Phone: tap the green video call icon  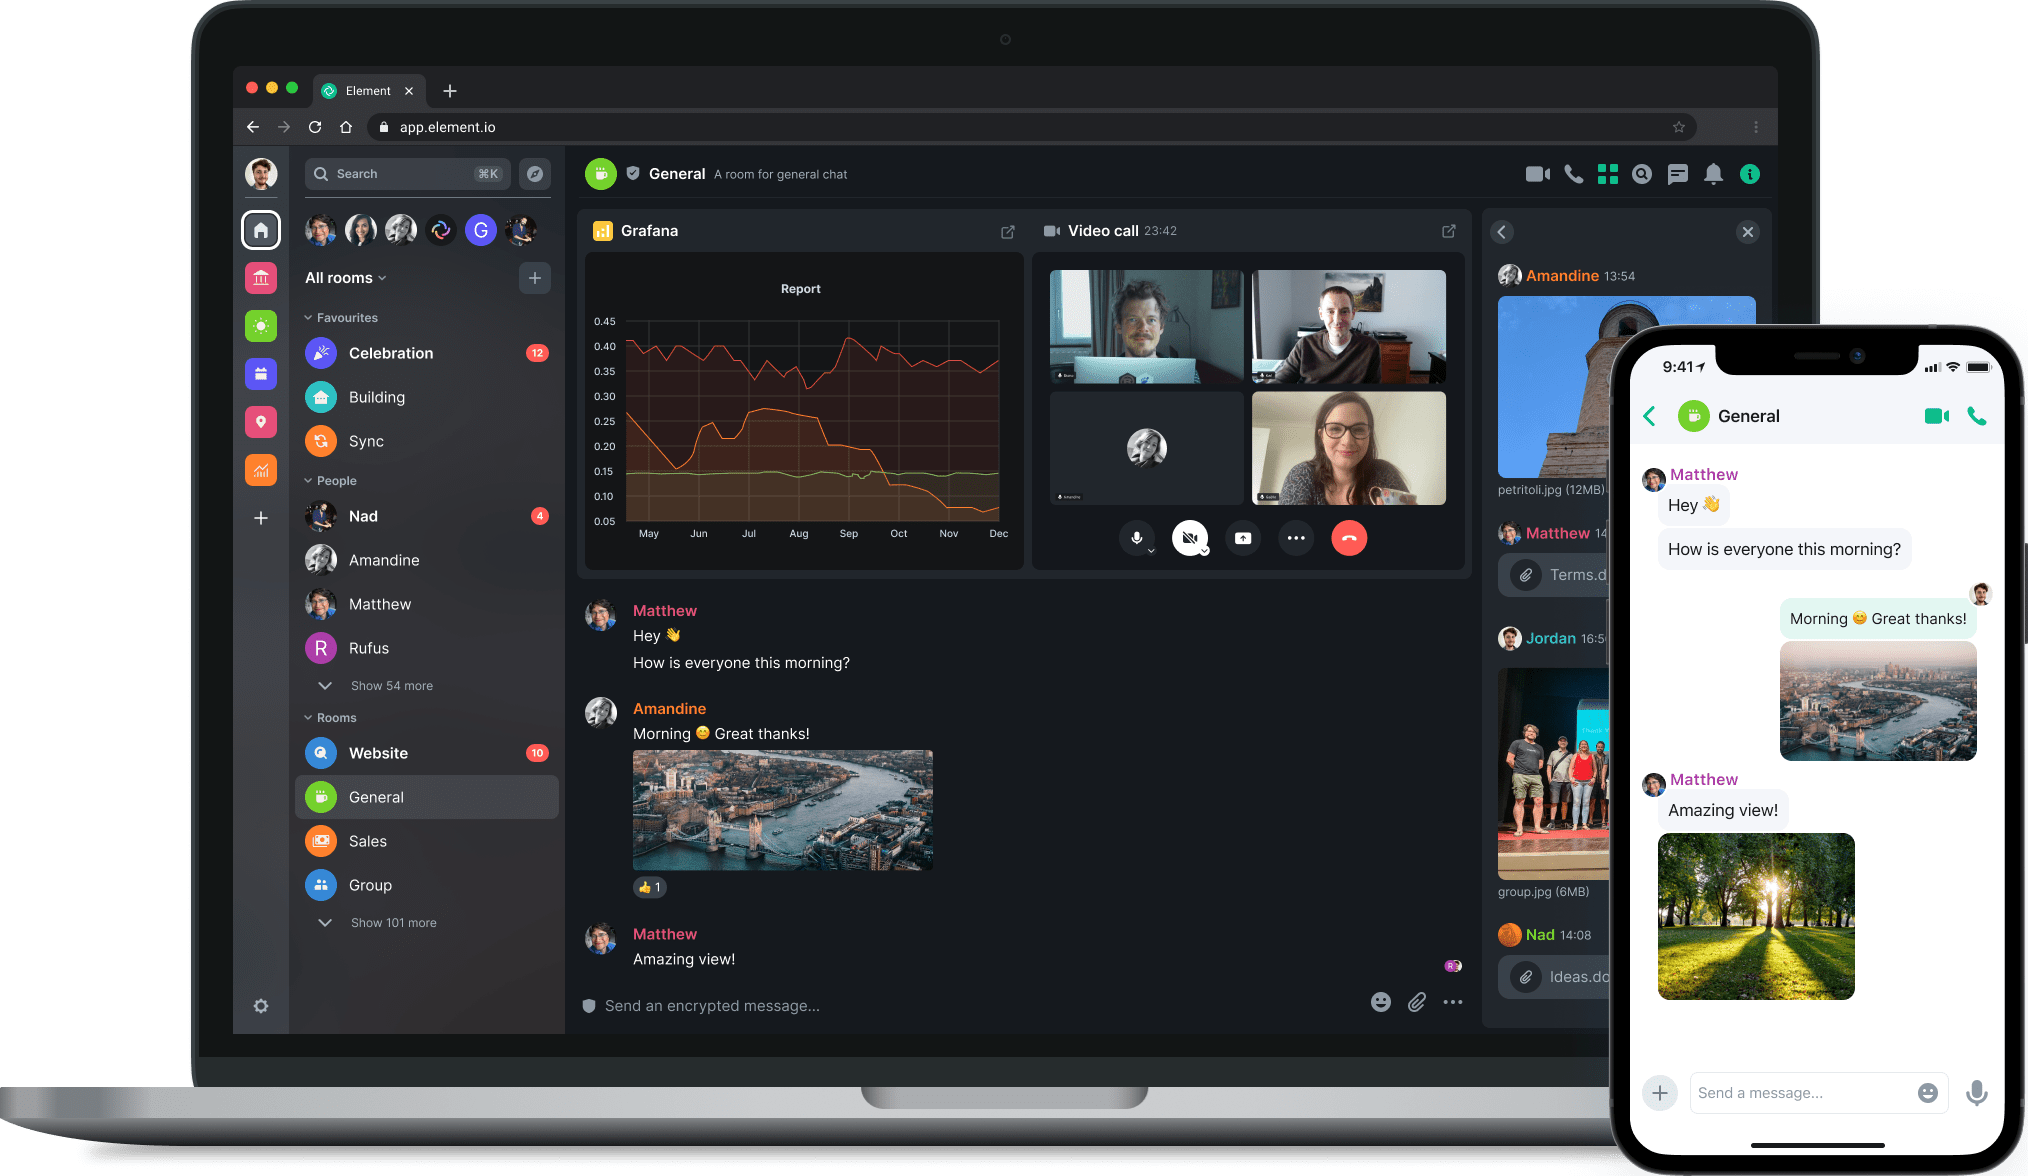click(1937, 416)
